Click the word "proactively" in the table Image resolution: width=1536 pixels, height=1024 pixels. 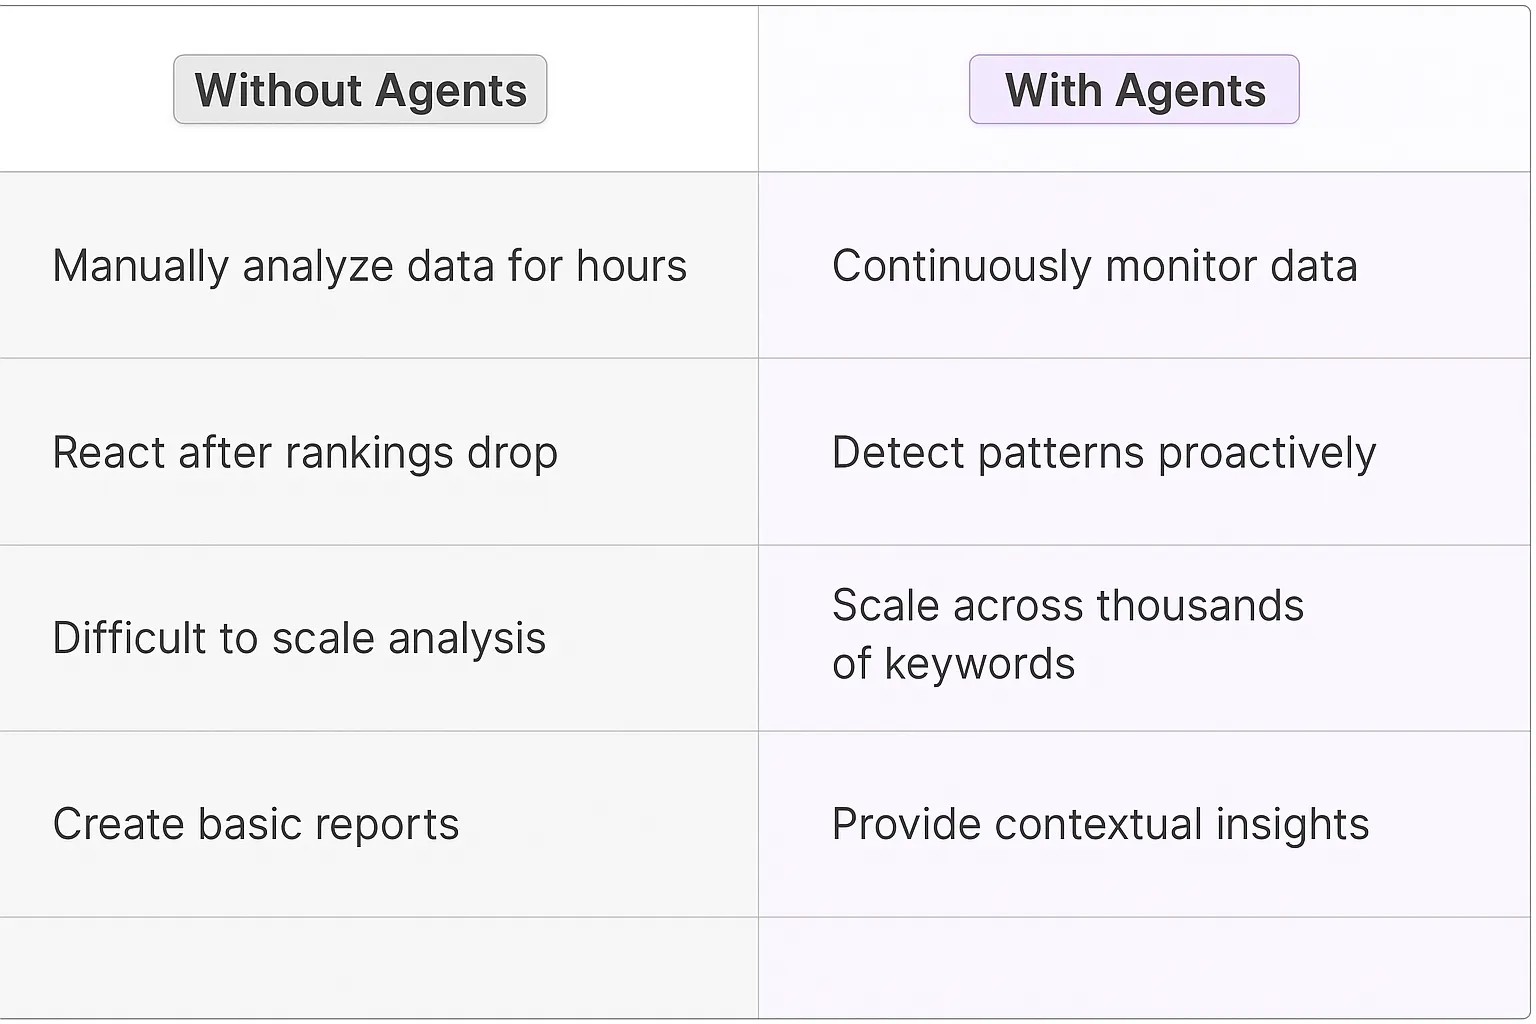pos(1266,452)
